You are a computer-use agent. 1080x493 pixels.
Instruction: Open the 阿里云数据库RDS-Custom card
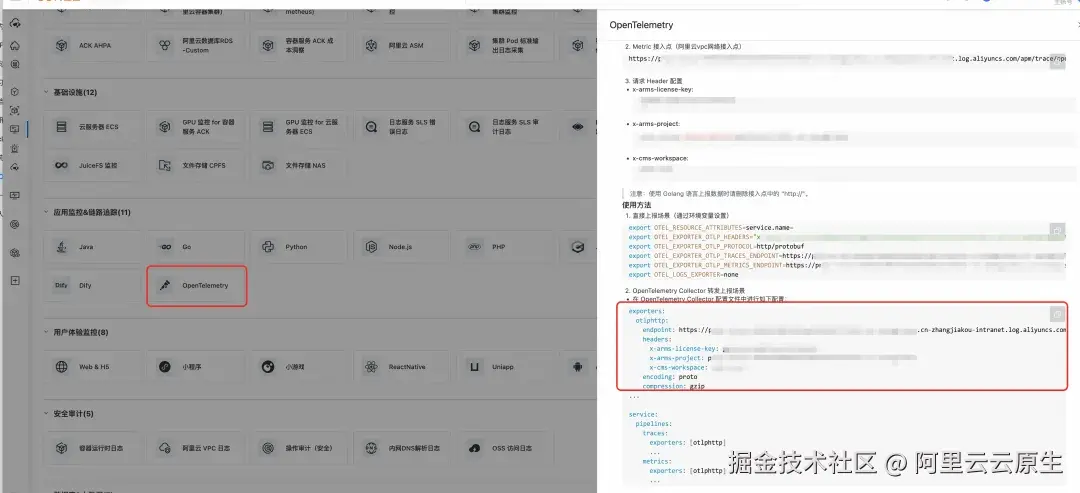(196, 45)
